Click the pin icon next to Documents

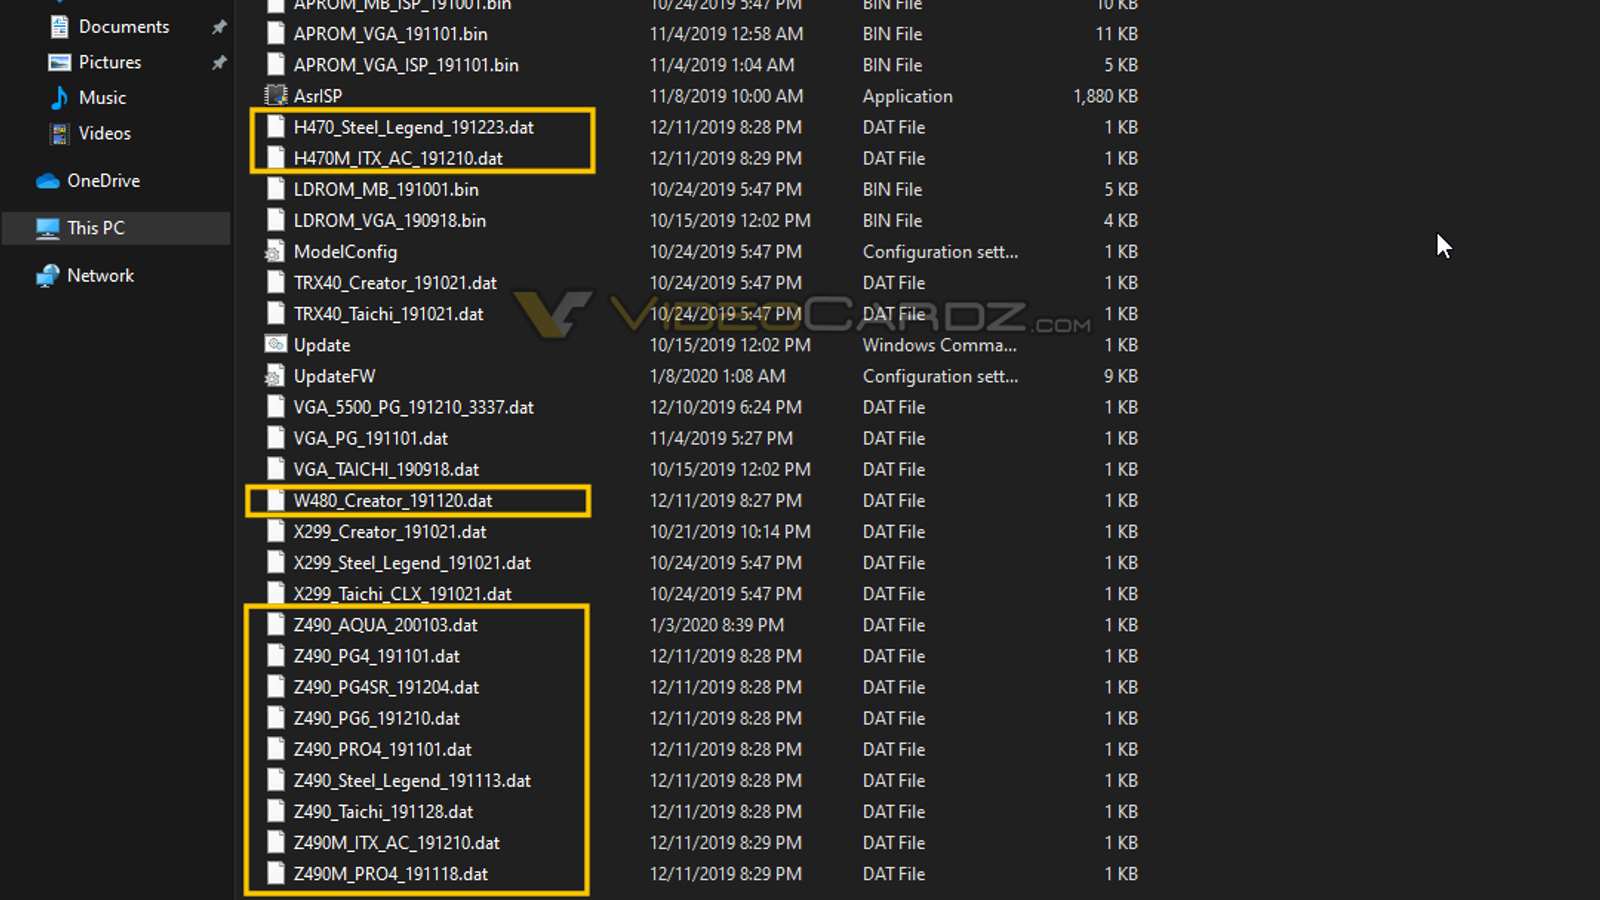[219, 27]
